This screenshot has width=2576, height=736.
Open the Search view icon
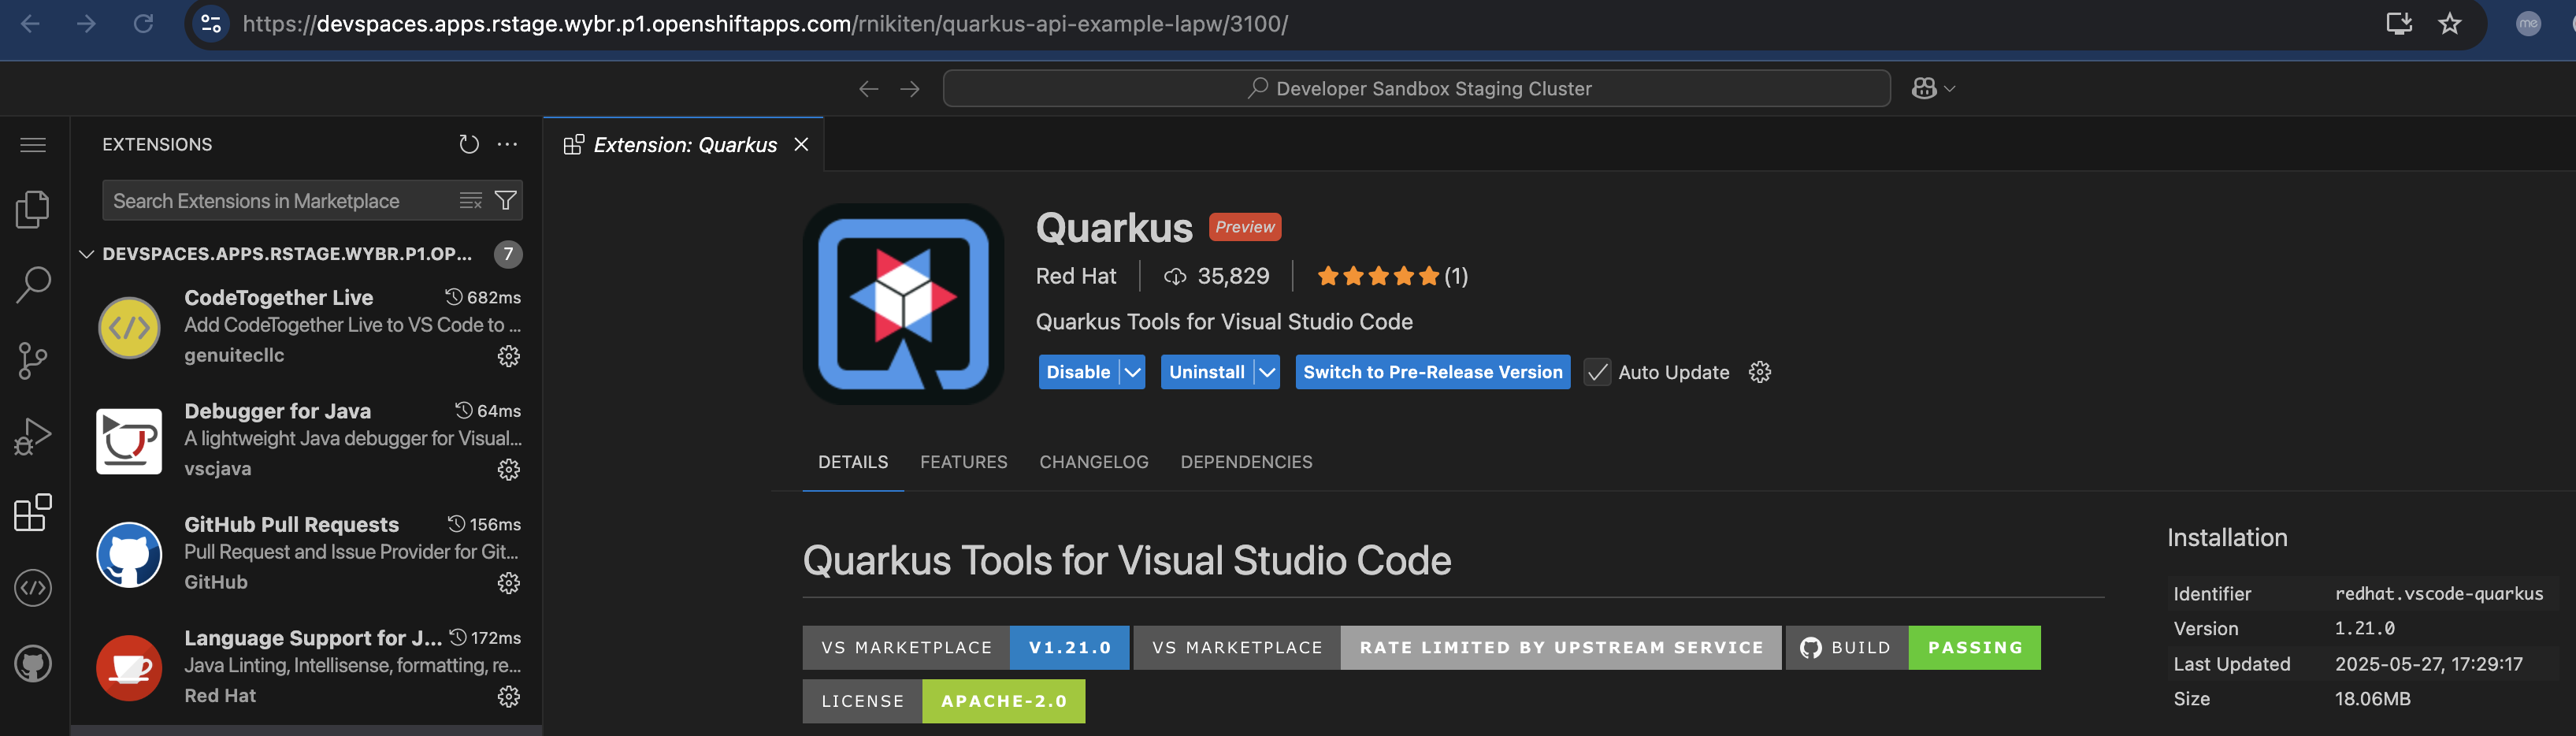[32, 285]
